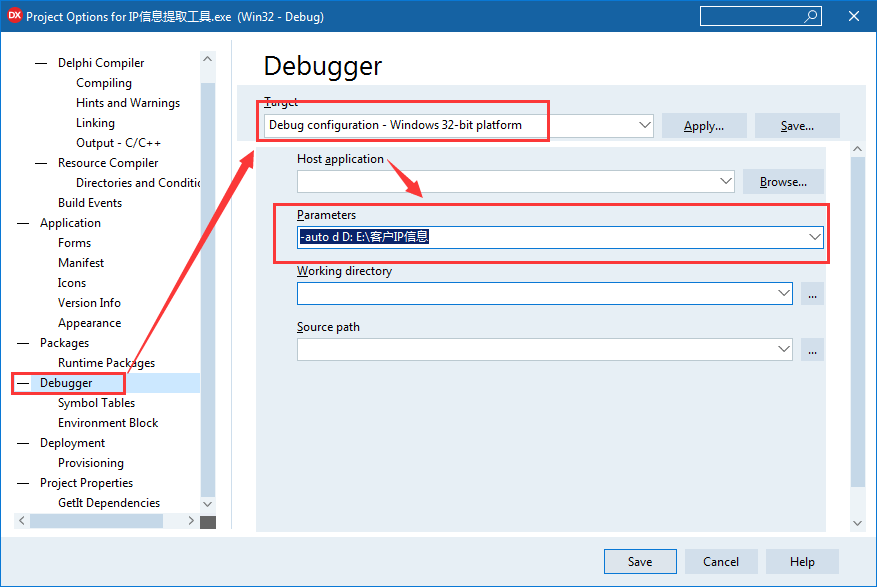Click the Apply... button
Image resolution: width=877 pixels, height=587 pixels.
tap(704, 126)
